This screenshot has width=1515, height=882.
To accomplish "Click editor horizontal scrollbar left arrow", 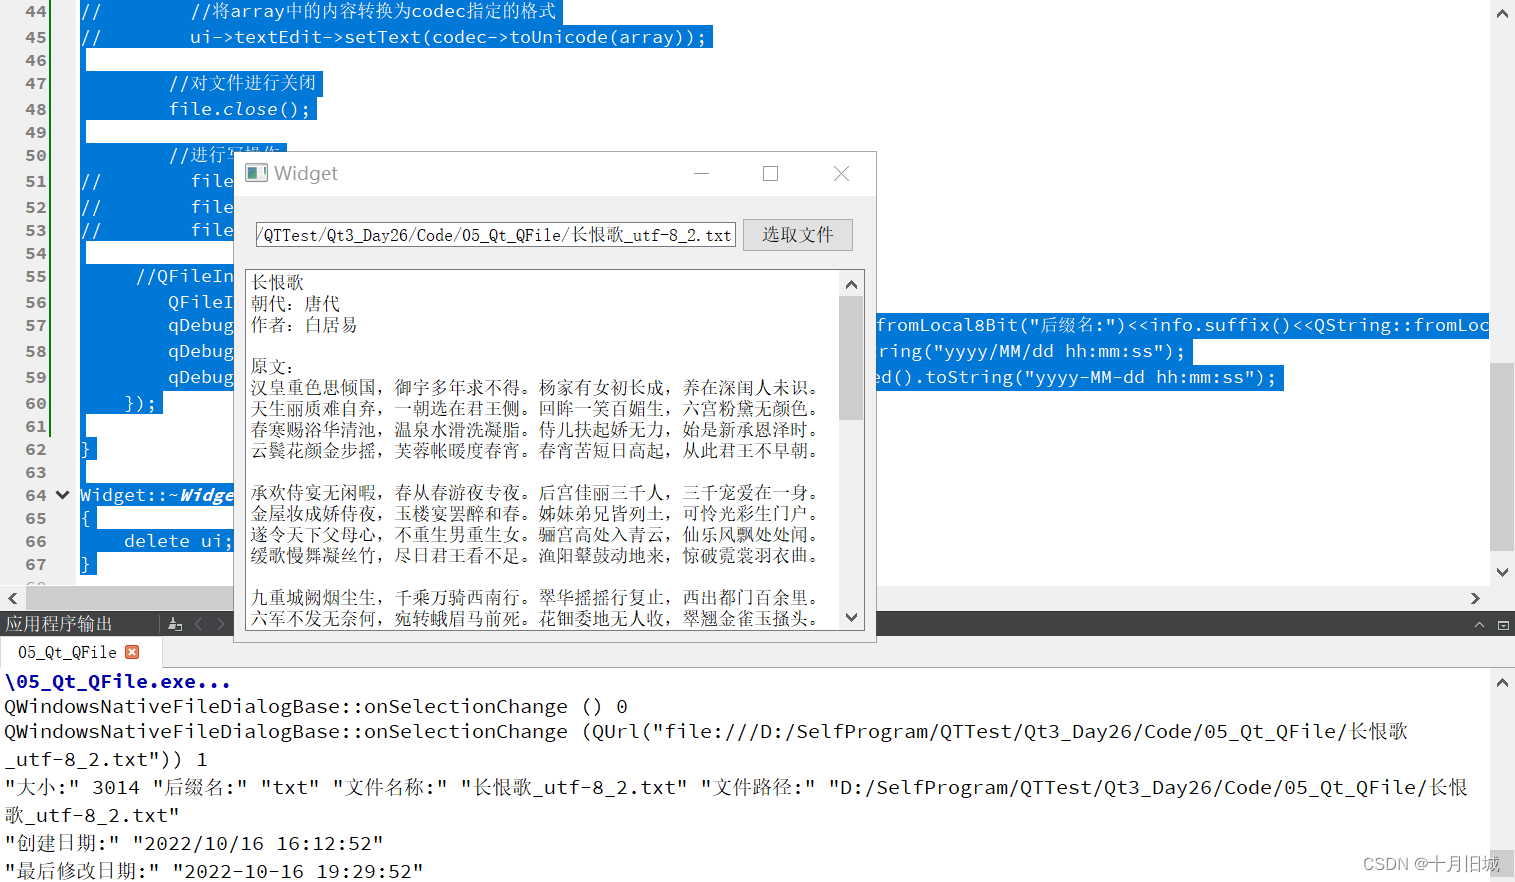I will tap(12, 598).
